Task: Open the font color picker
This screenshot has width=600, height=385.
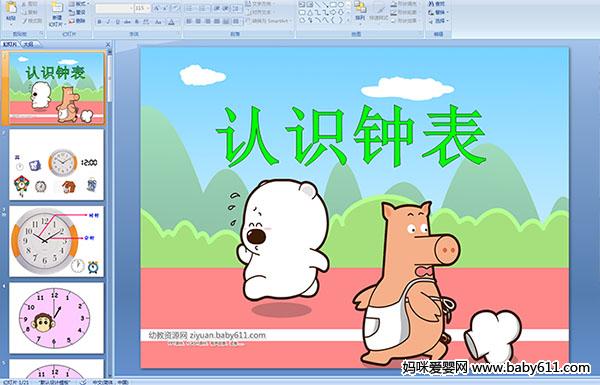Action: [x=172, y=22]
